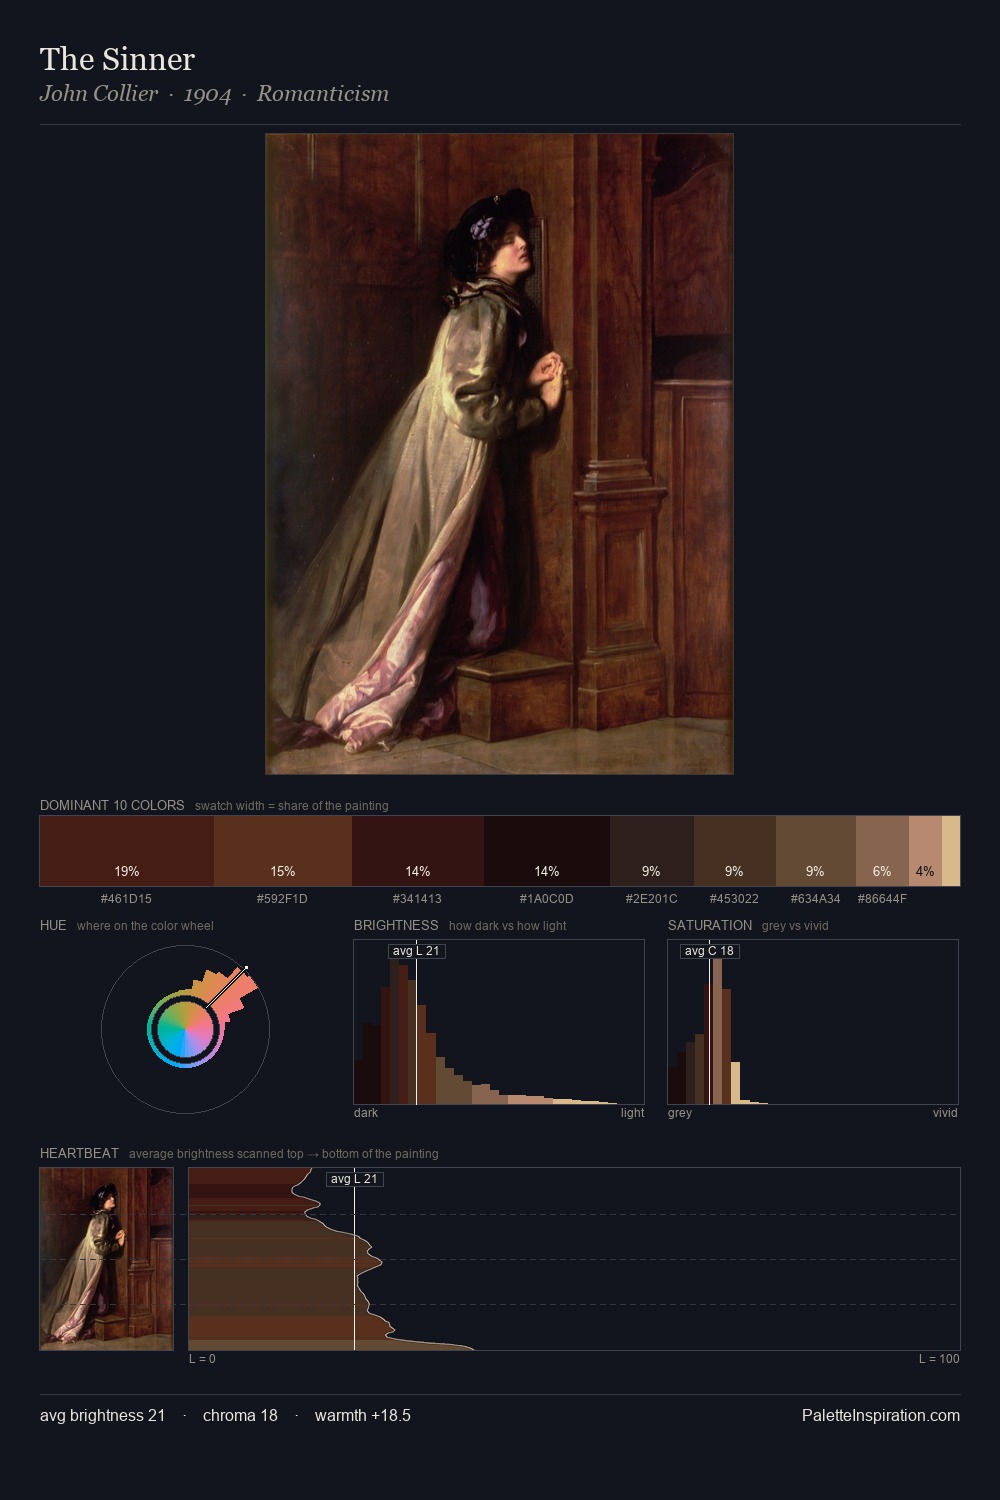Image resolution: width=1000 pixels, height=1500 pixels.
Task: Click the 'dark' axis label
Action: 366,1113
